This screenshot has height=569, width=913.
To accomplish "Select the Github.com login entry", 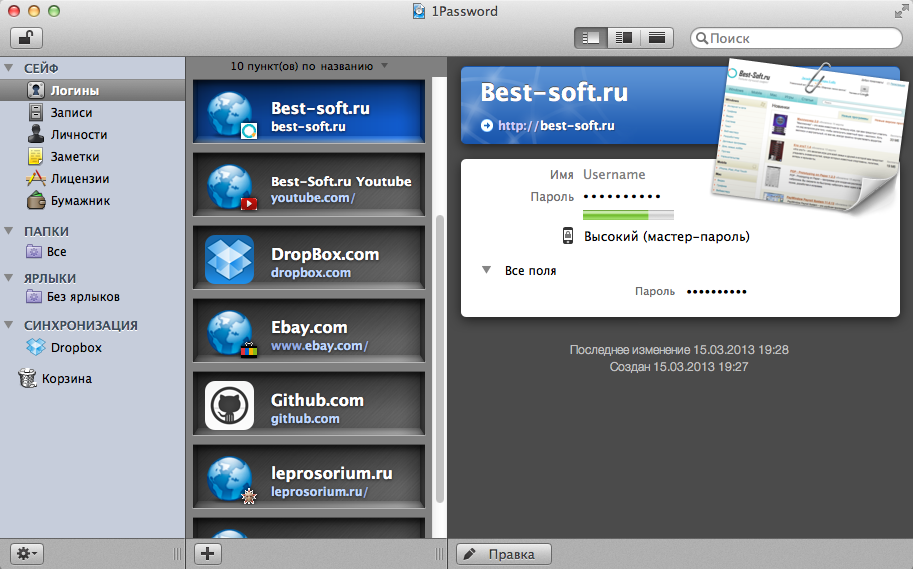I will click(x=309, y=404).
